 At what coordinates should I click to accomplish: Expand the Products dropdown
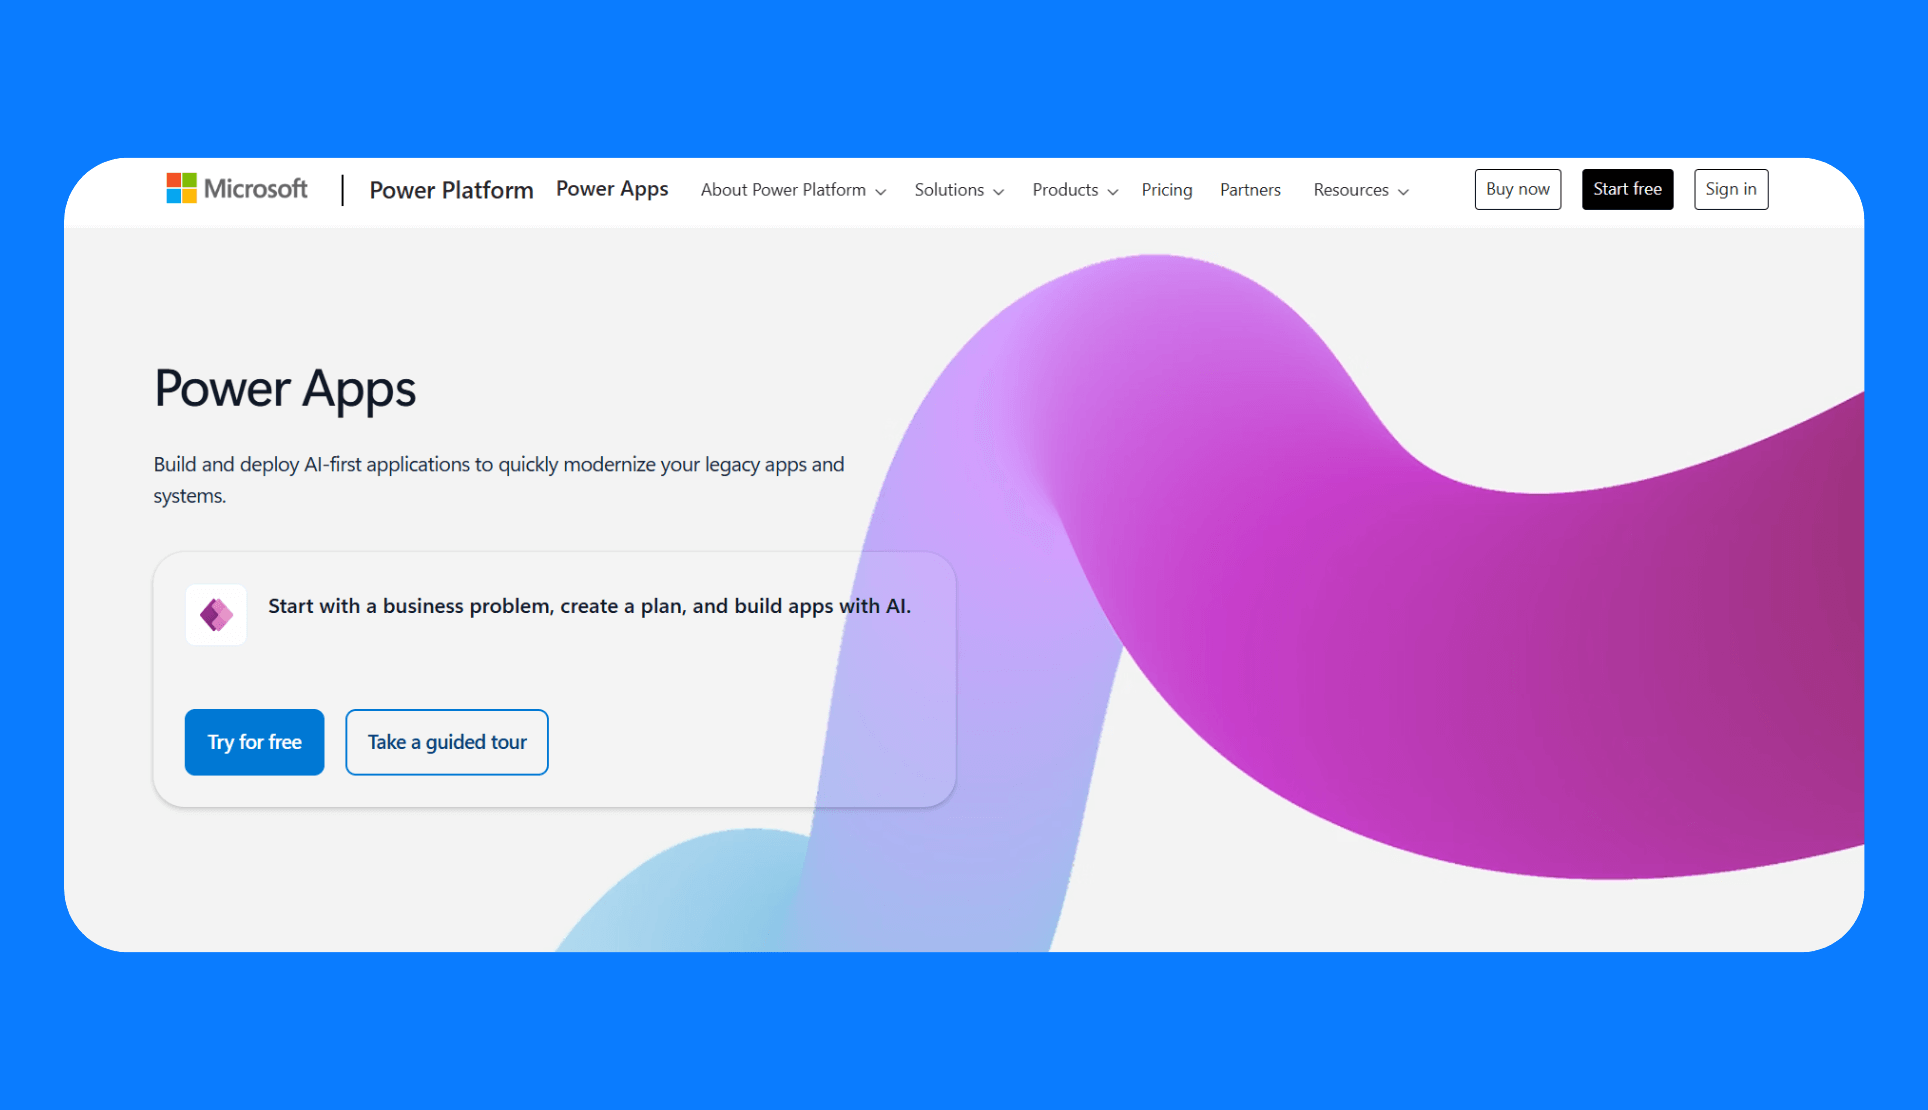[x=1065, y=190]
